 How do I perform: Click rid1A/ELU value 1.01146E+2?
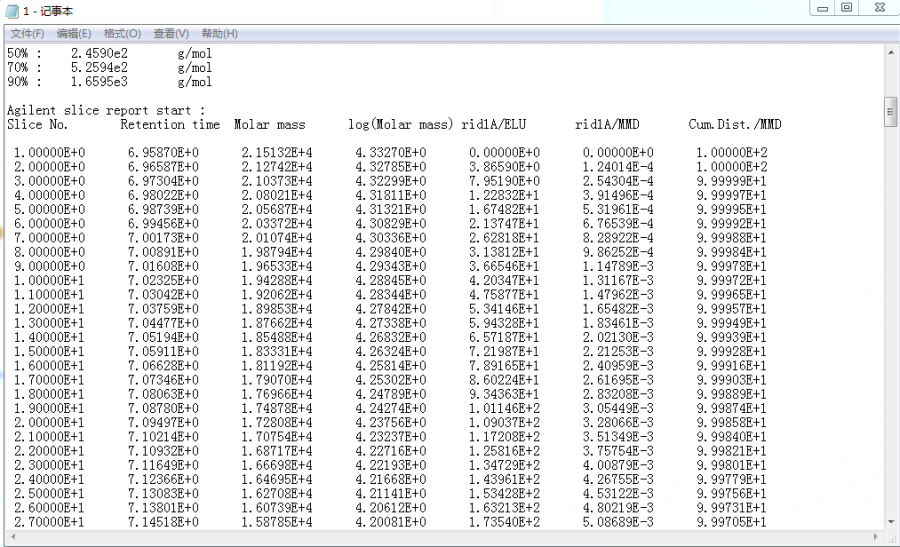[504, 409]
